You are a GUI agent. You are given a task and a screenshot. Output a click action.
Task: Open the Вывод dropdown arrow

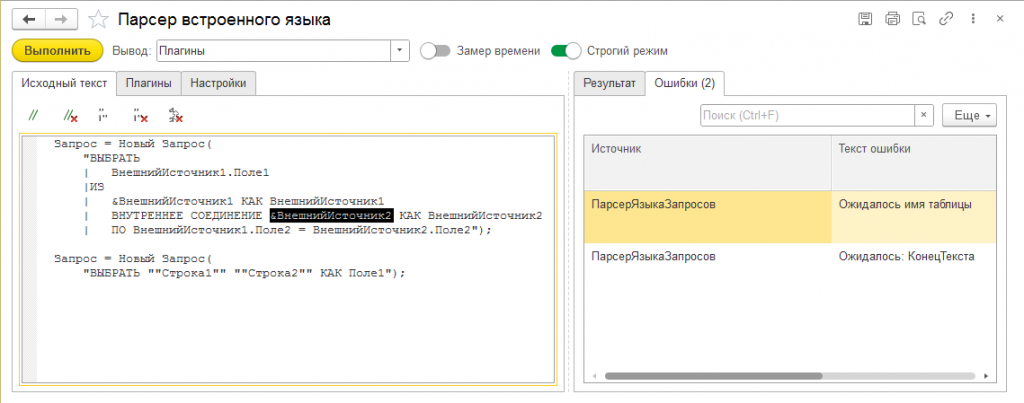point(400,50)
